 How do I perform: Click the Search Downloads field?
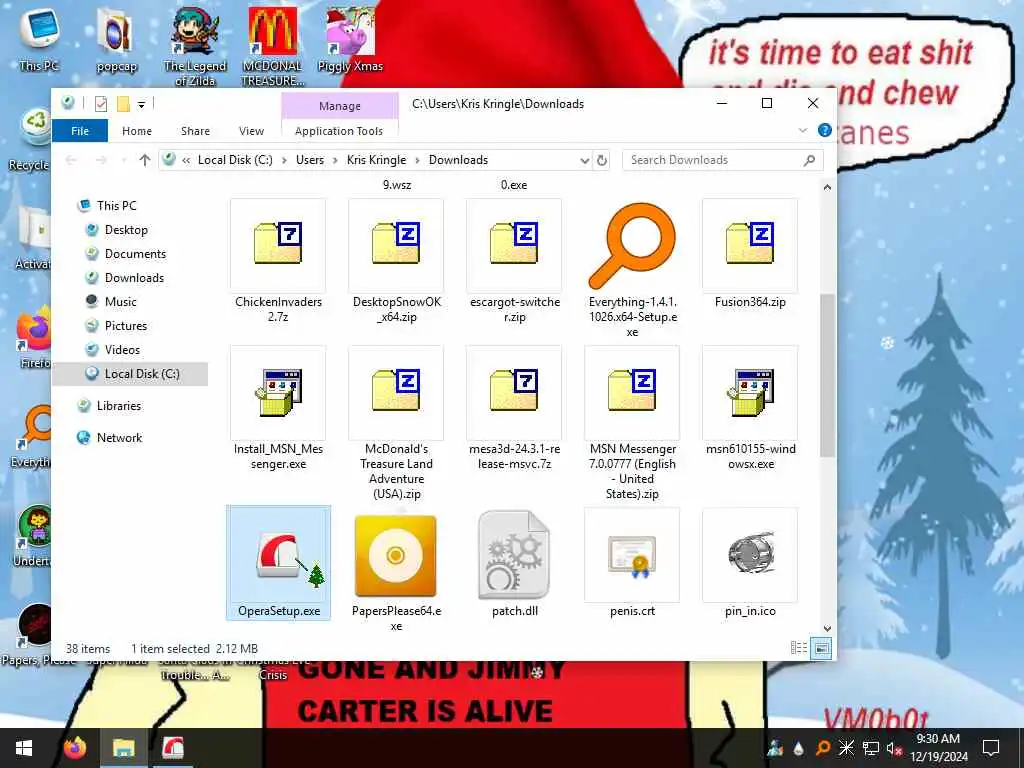coord(722,160)
